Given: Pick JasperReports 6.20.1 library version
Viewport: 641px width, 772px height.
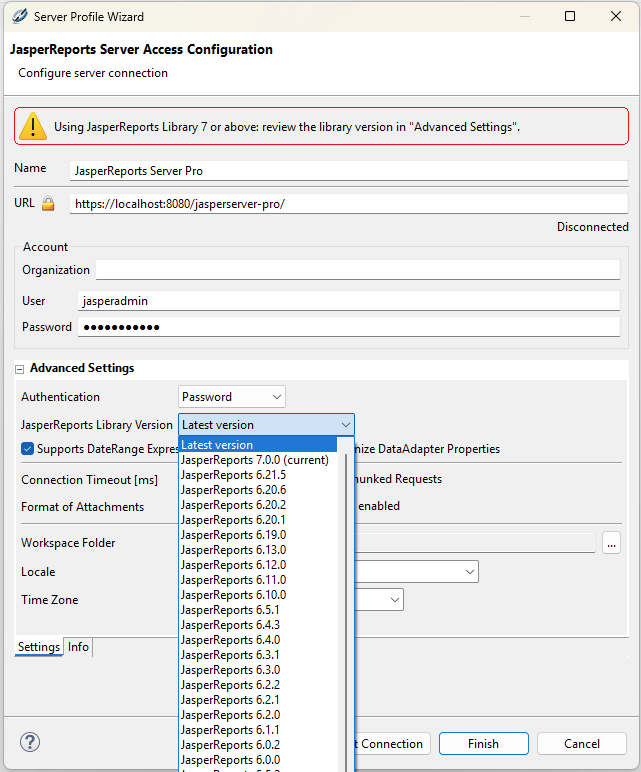Looking at the screenshot, I should 258,520.
